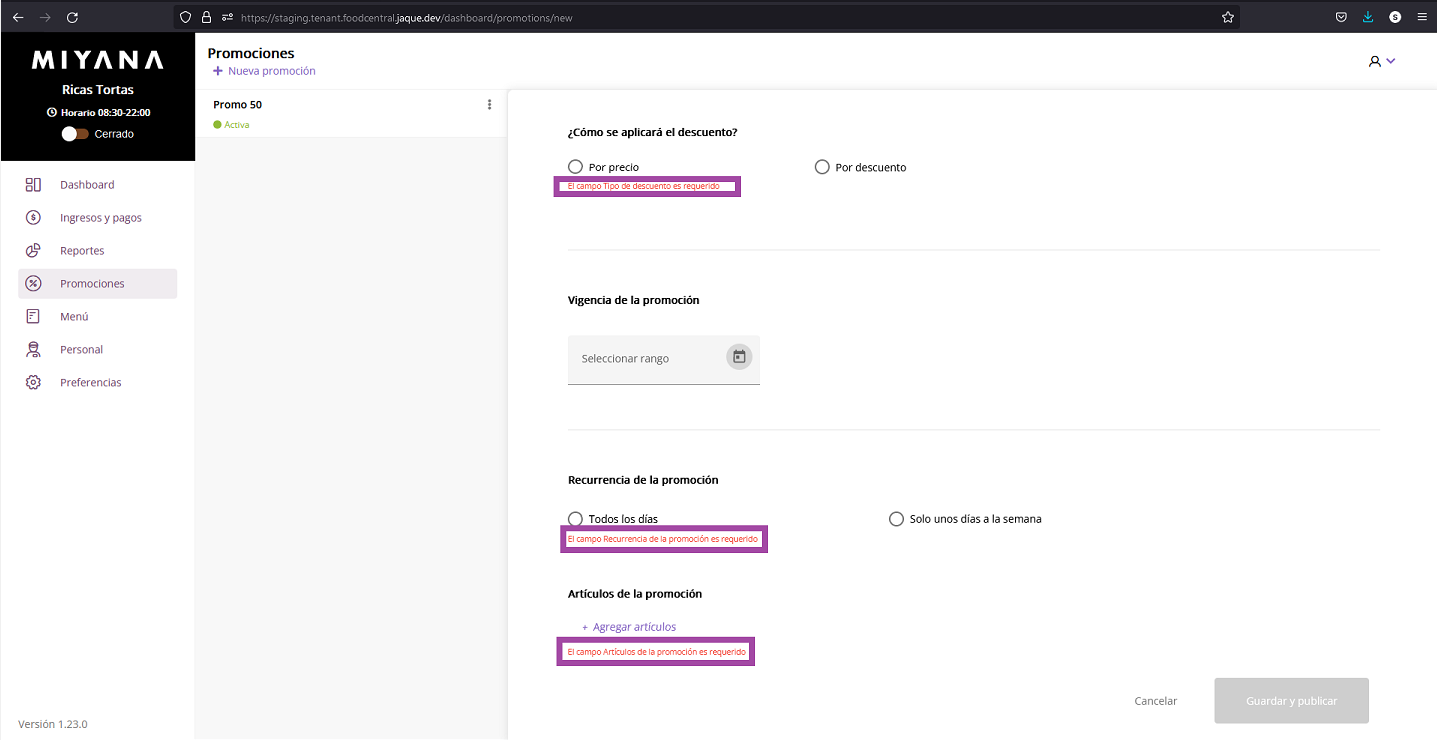Open the Personal section

[98, 349]
